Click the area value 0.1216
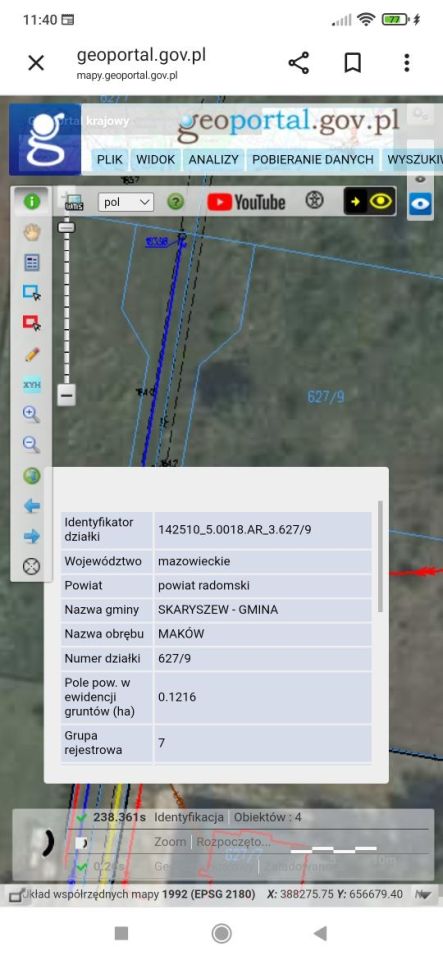 (x=262, y=697)
